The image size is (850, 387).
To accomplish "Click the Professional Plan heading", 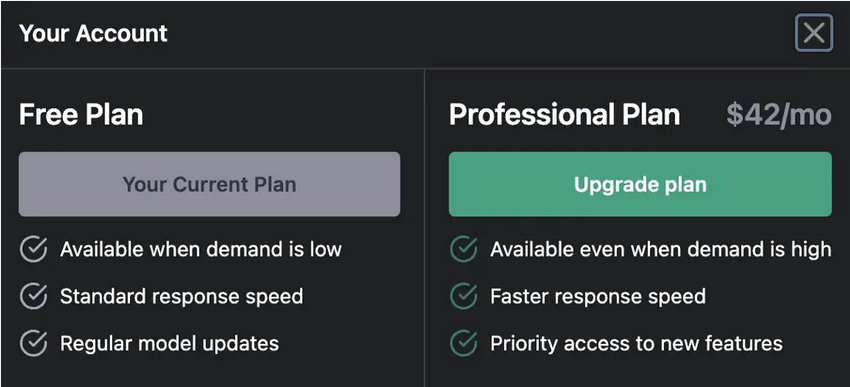I will pyautogui.click(x=564, y=115).
